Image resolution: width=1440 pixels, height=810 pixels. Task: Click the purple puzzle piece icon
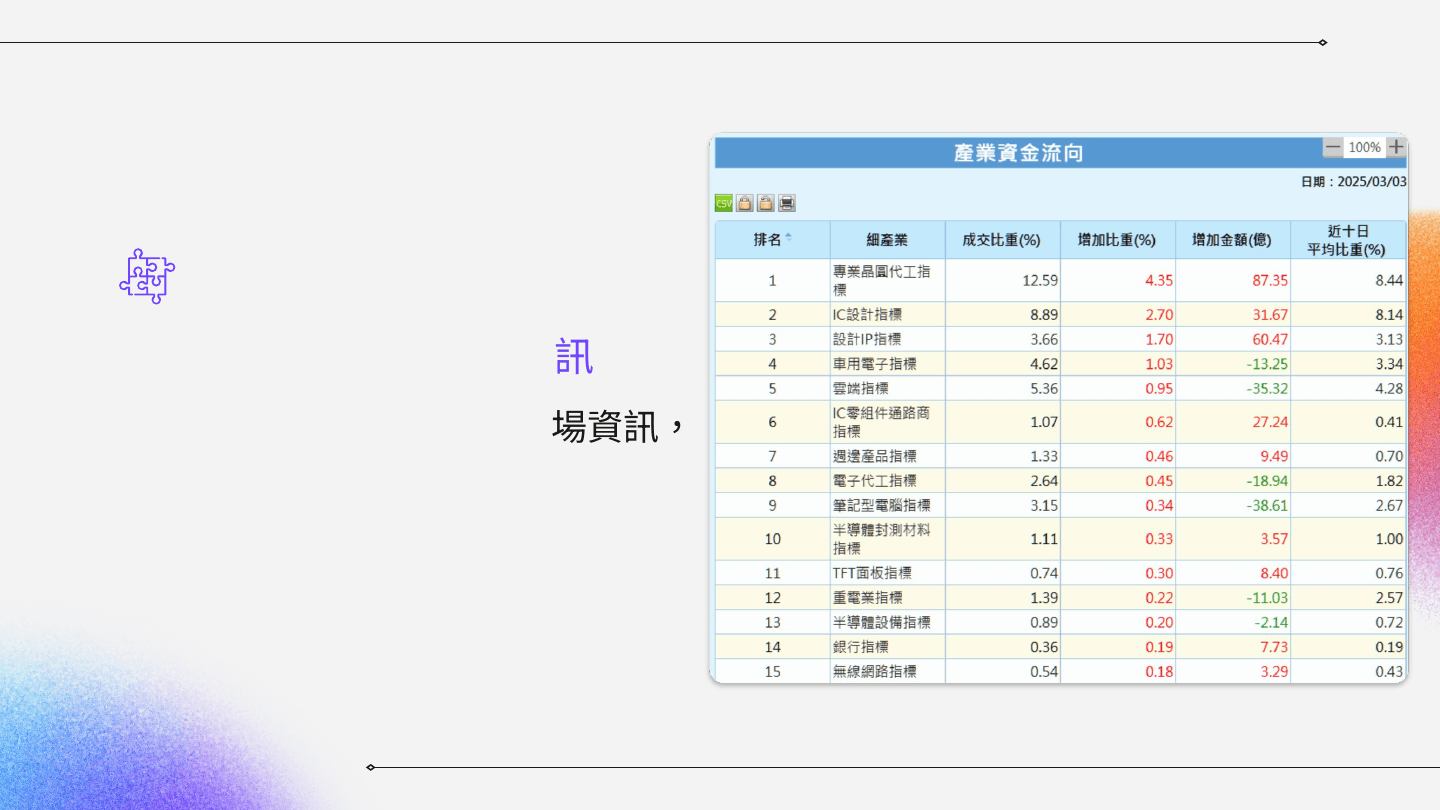[x=147, y=276]
